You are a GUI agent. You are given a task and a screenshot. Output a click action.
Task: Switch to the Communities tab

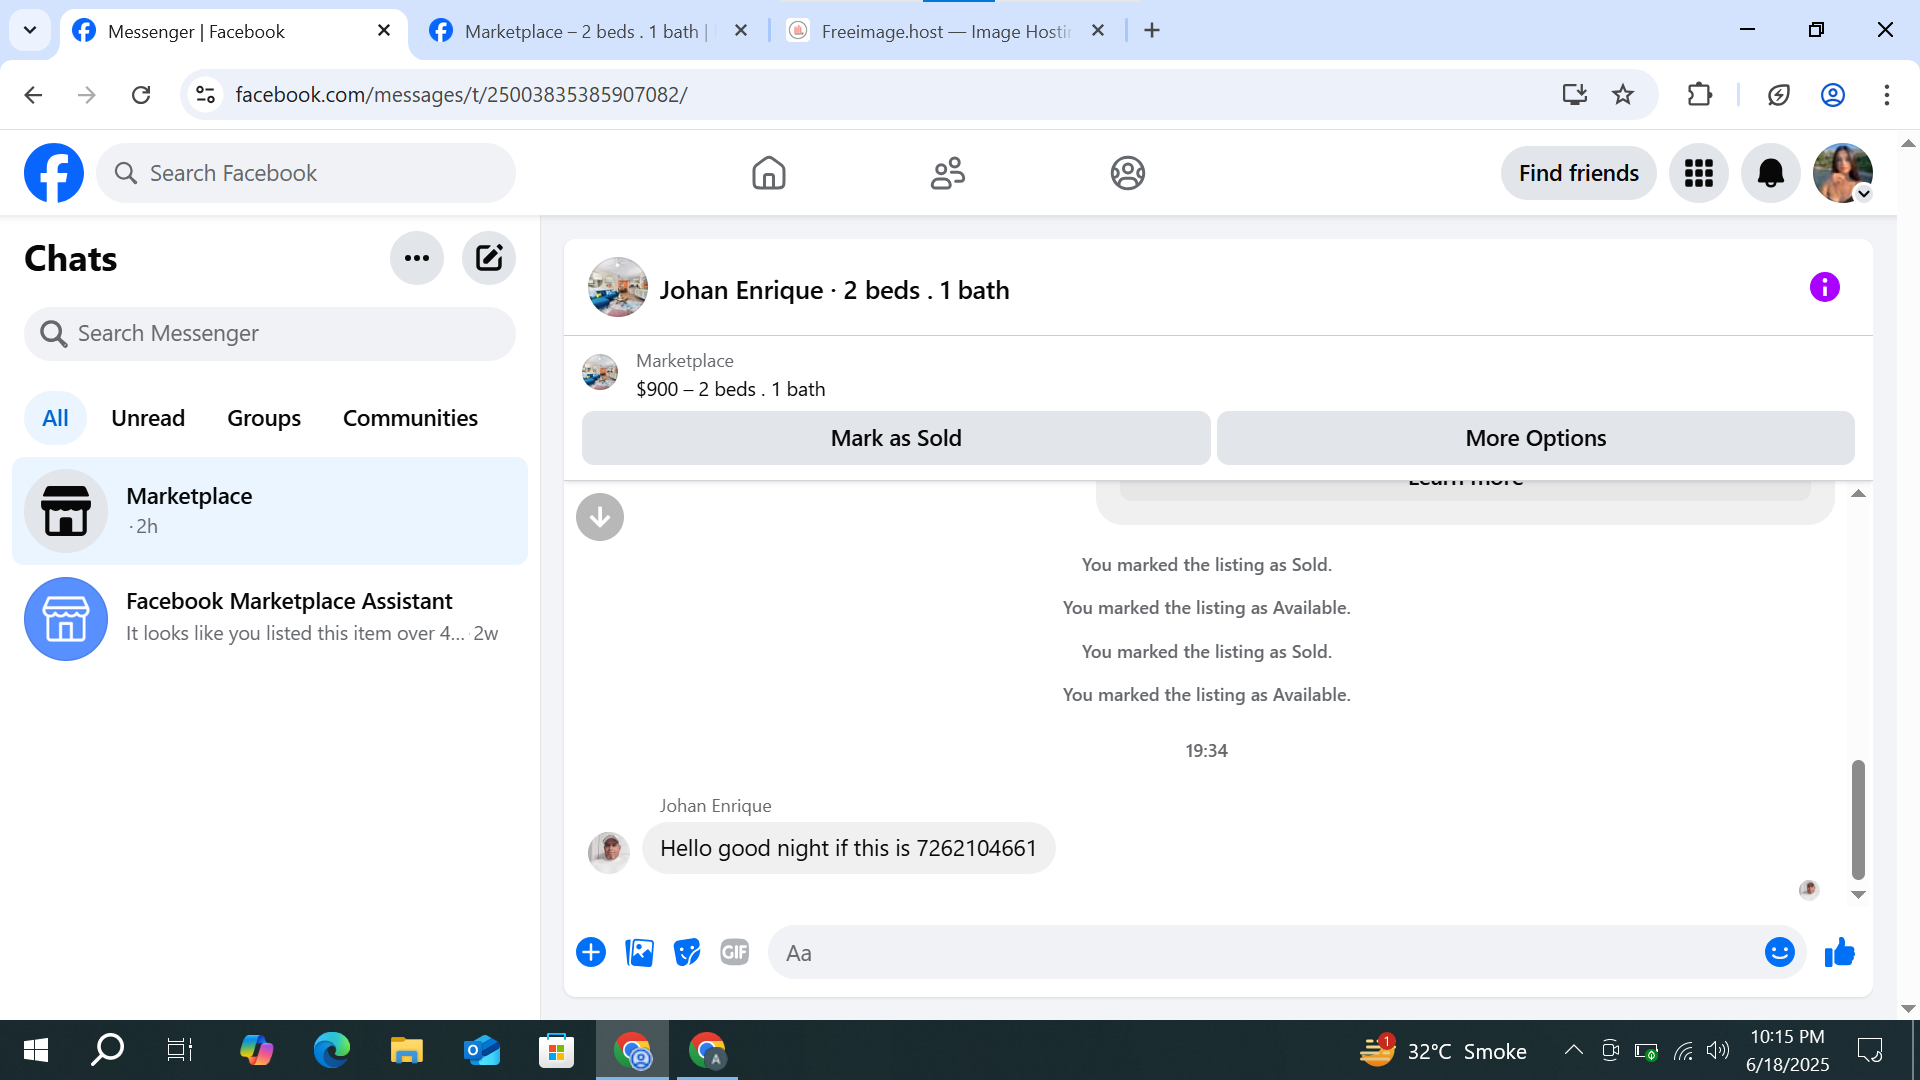[x=410, y=418]
